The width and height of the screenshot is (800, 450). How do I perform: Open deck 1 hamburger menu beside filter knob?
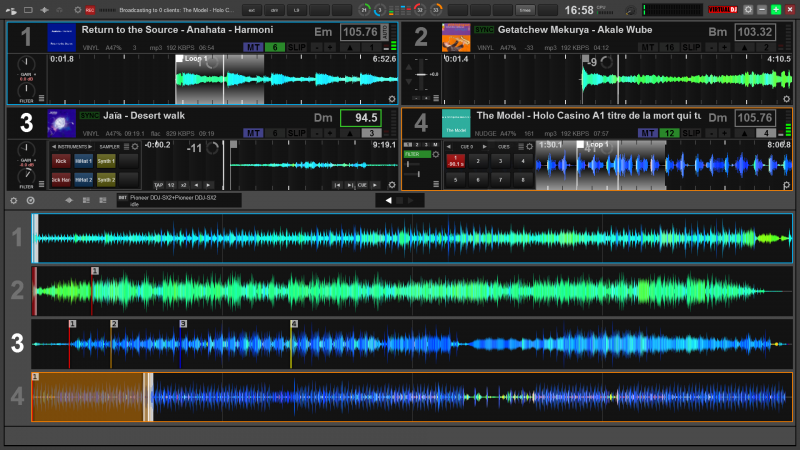click(x=41, y=98)
